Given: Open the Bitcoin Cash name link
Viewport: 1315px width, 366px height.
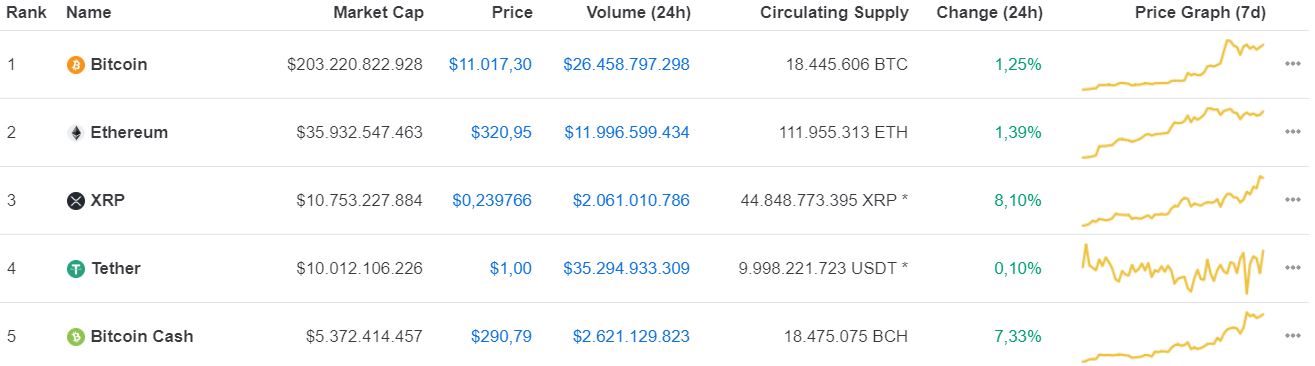Looking at the screenshot, I should coord(142,336).
